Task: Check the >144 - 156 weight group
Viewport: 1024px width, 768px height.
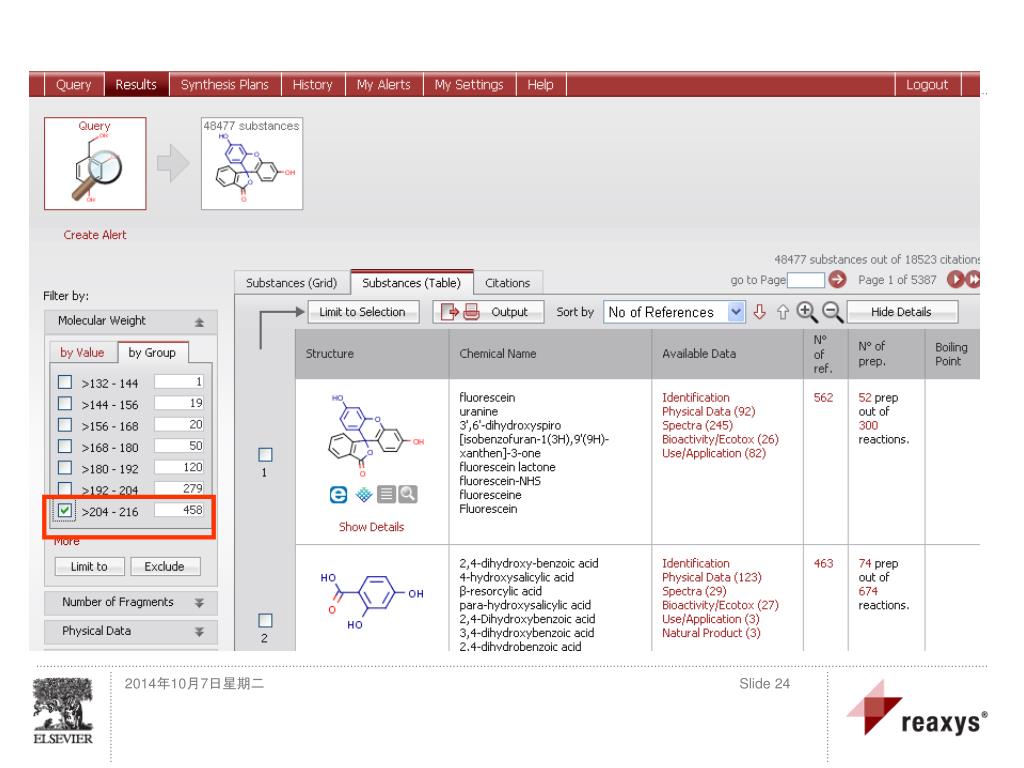Action: (65, 404)
